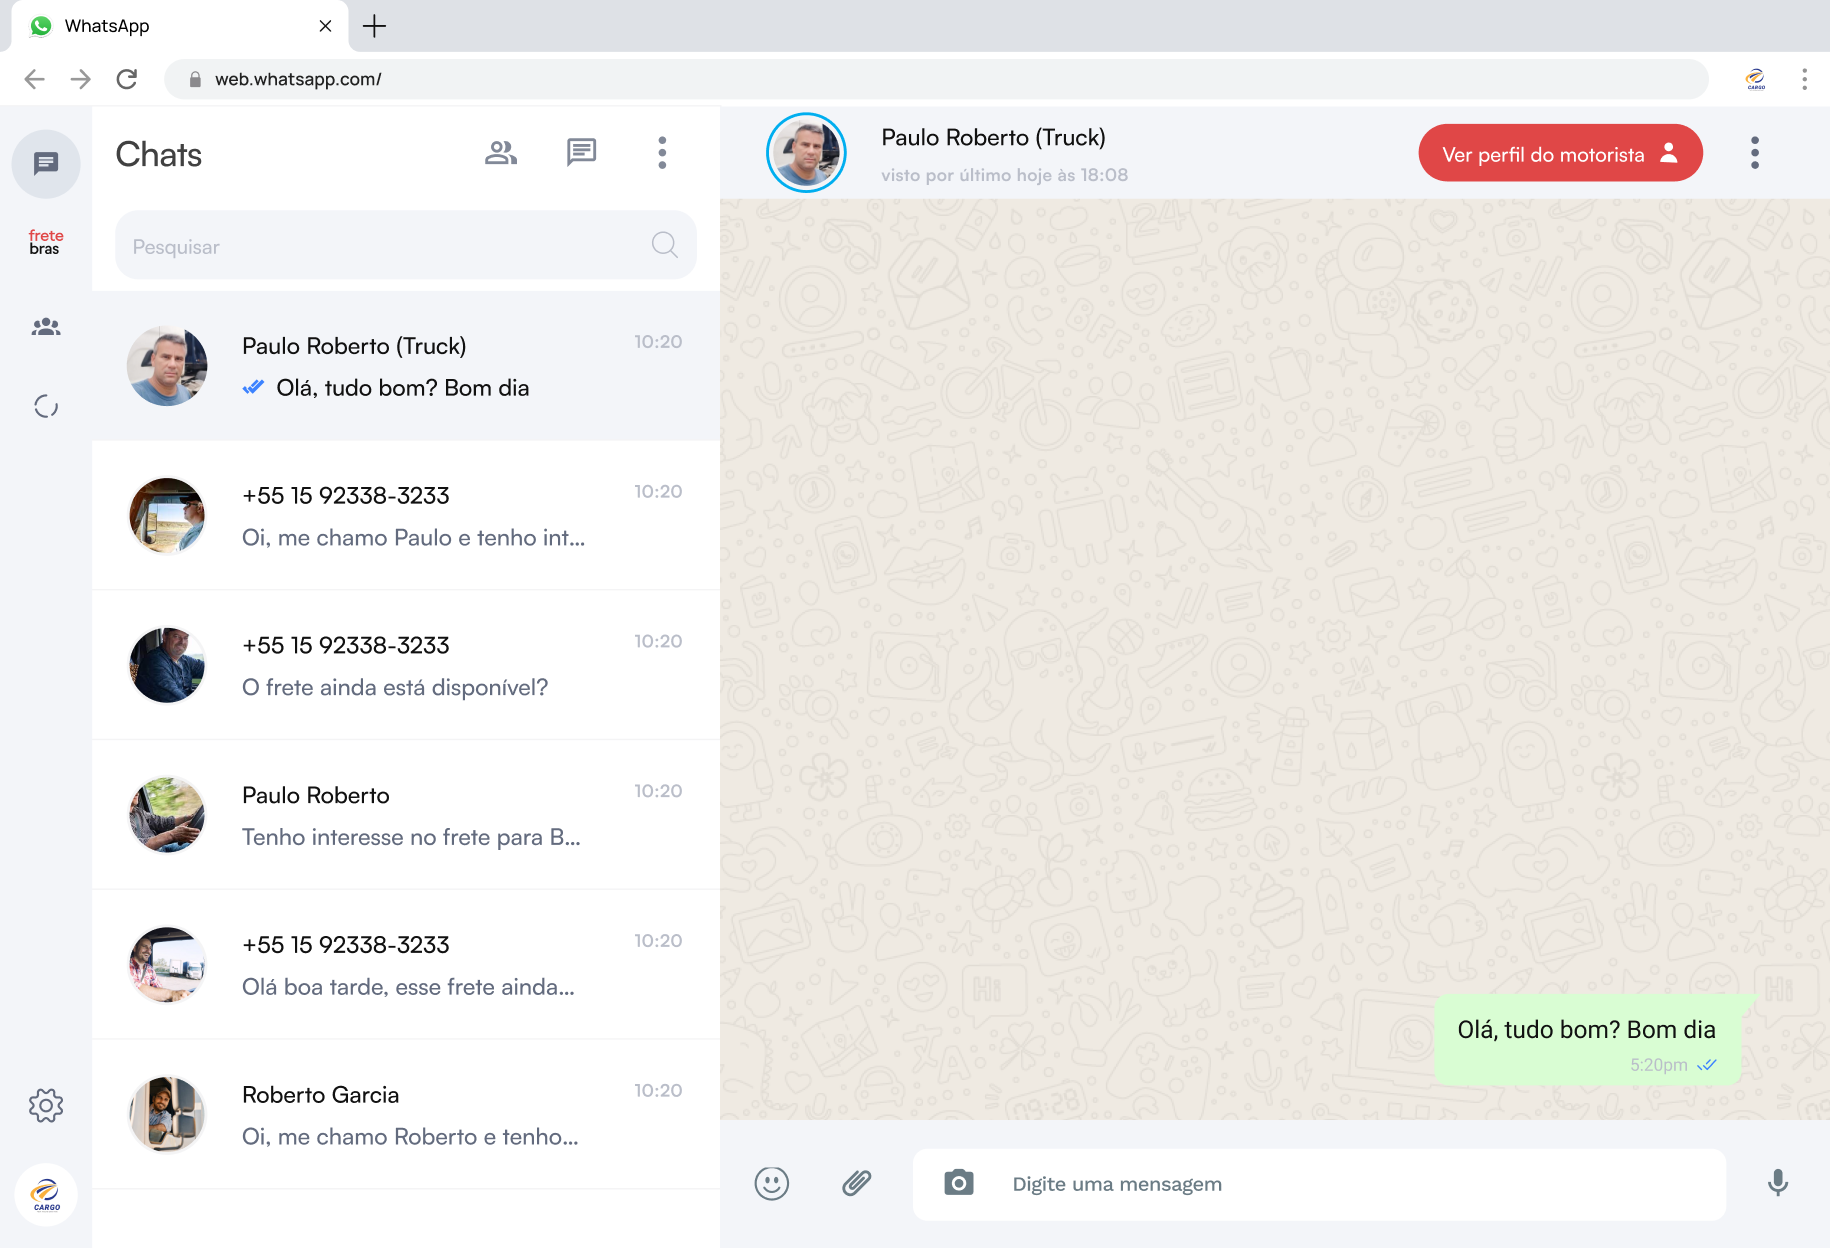Select the Chats tab in sidebar
Viewport: 1830px width, 1248px height.
pos(46,164)
